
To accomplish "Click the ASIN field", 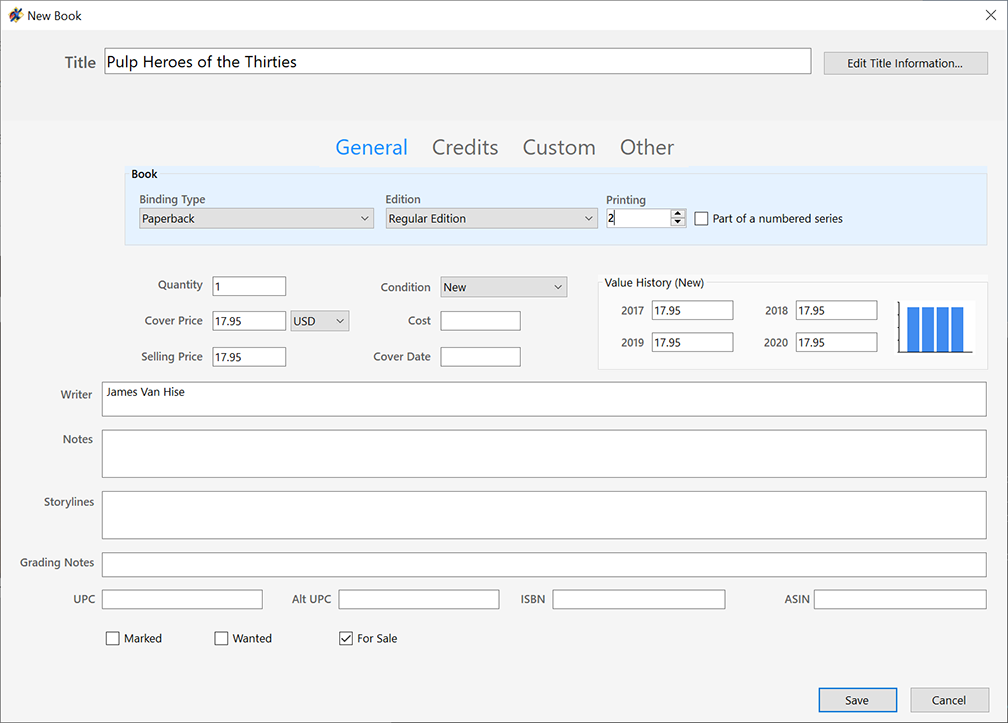I will click(900, 599).
